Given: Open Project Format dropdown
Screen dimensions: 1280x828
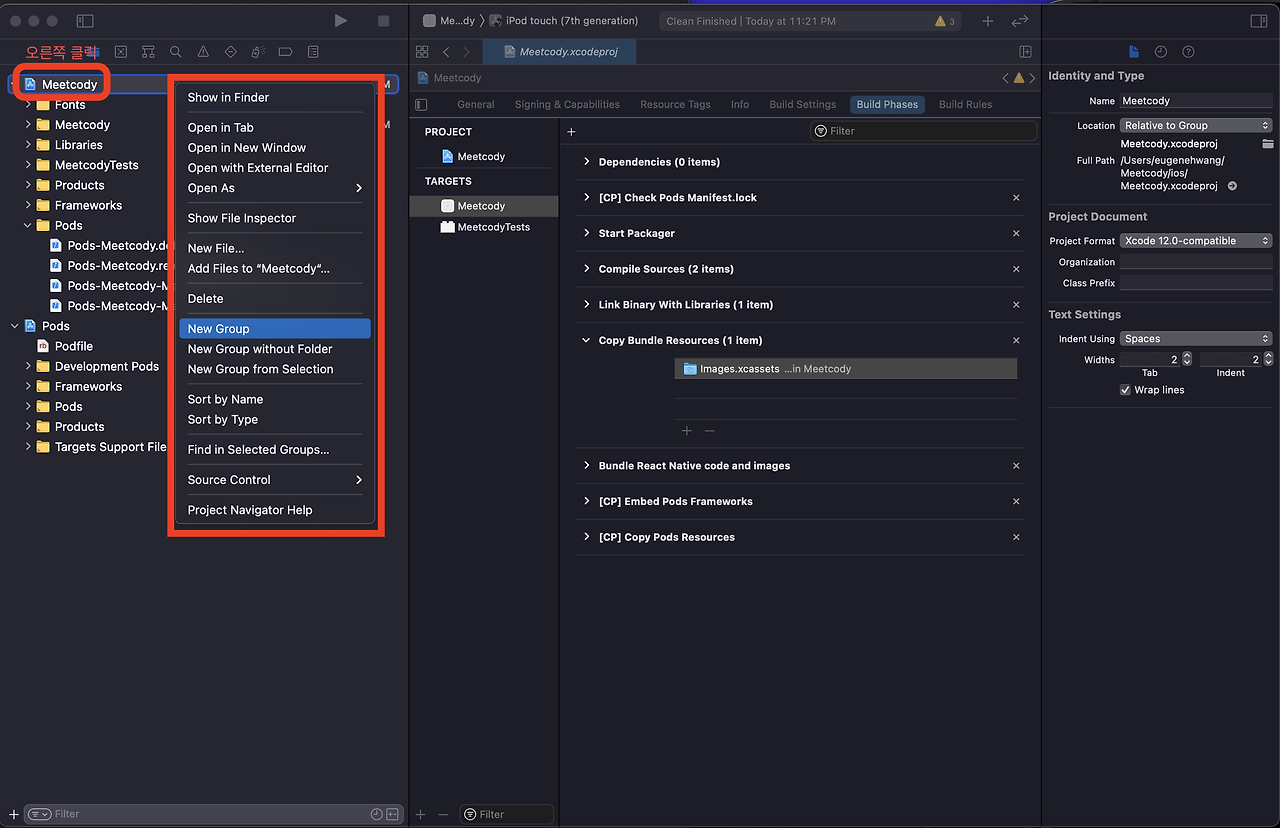Looking at the screenshot, I should point(1195,241).
